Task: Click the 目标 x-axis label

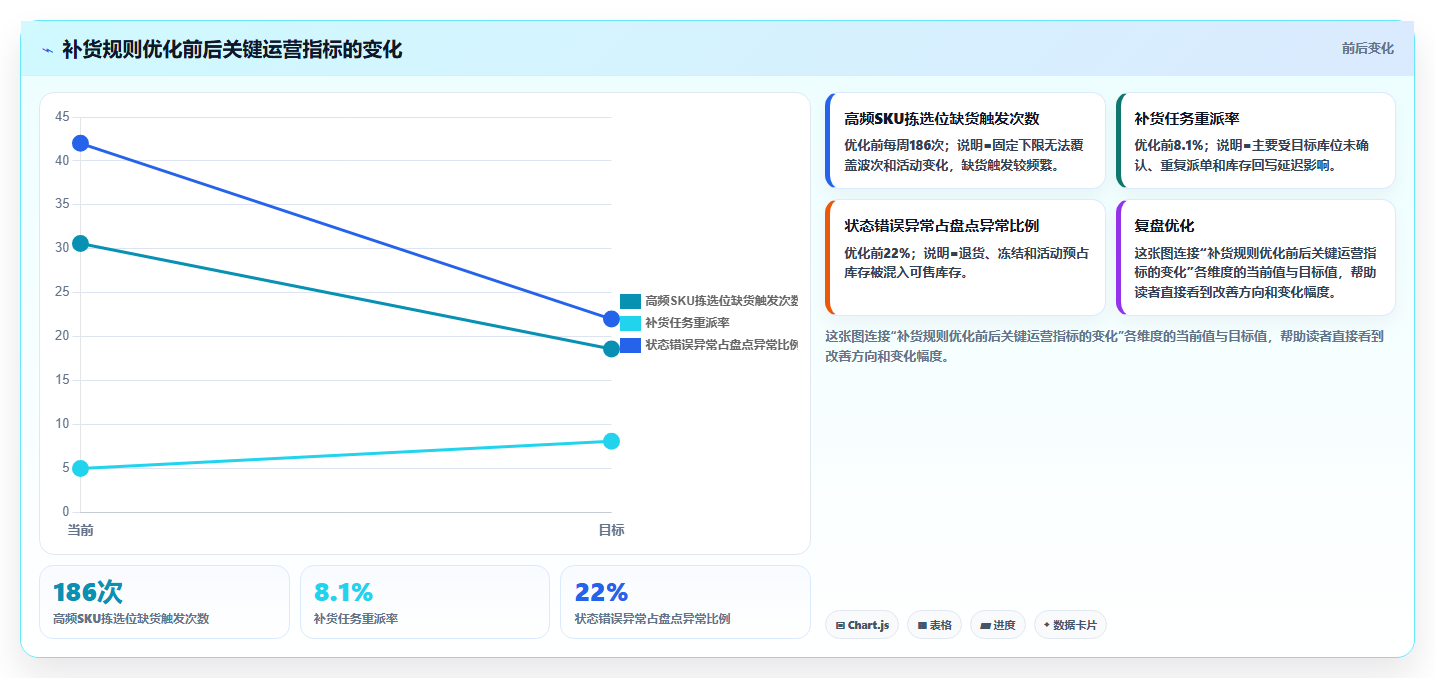Action: (x=612, y=530)
